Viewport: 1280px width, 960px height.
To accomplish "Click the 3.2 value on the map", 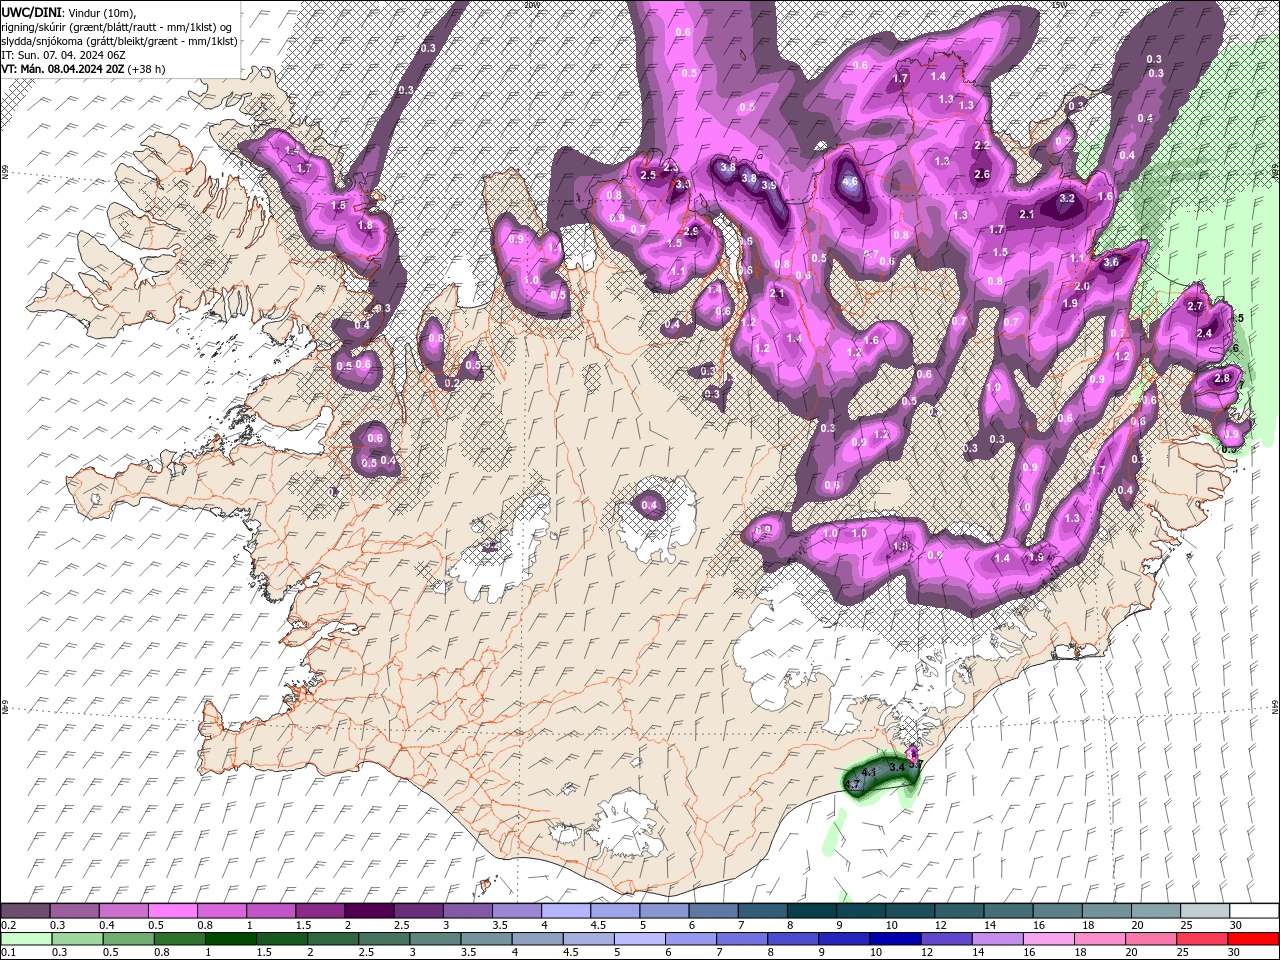I will tap(1066, 198).
